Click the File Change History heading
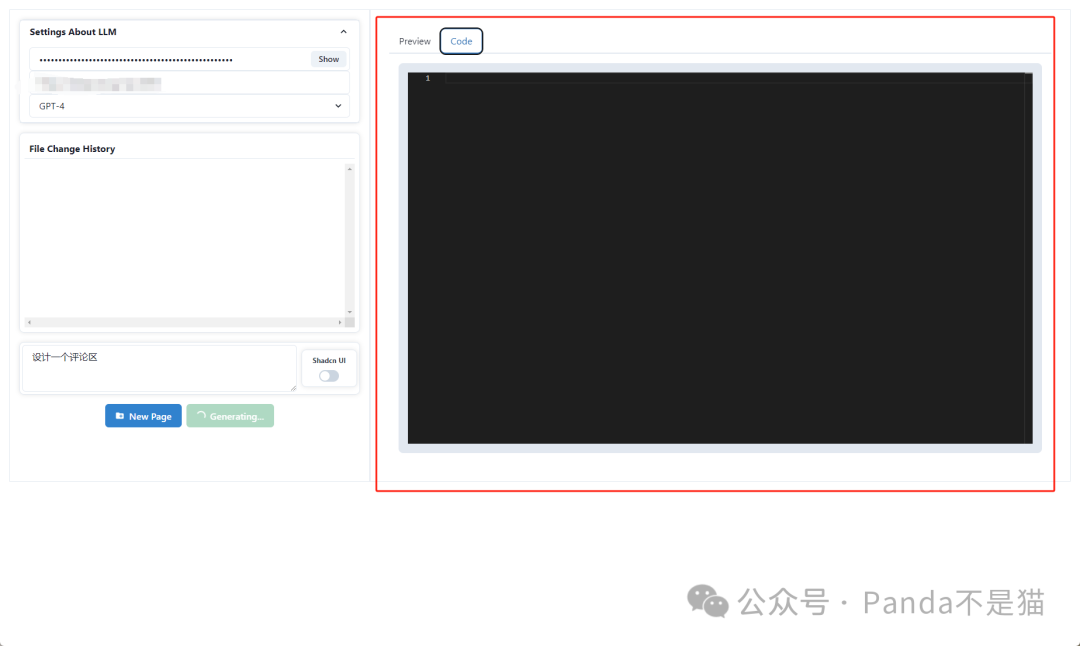The image size is (1080, 646). tap(72, 149)
